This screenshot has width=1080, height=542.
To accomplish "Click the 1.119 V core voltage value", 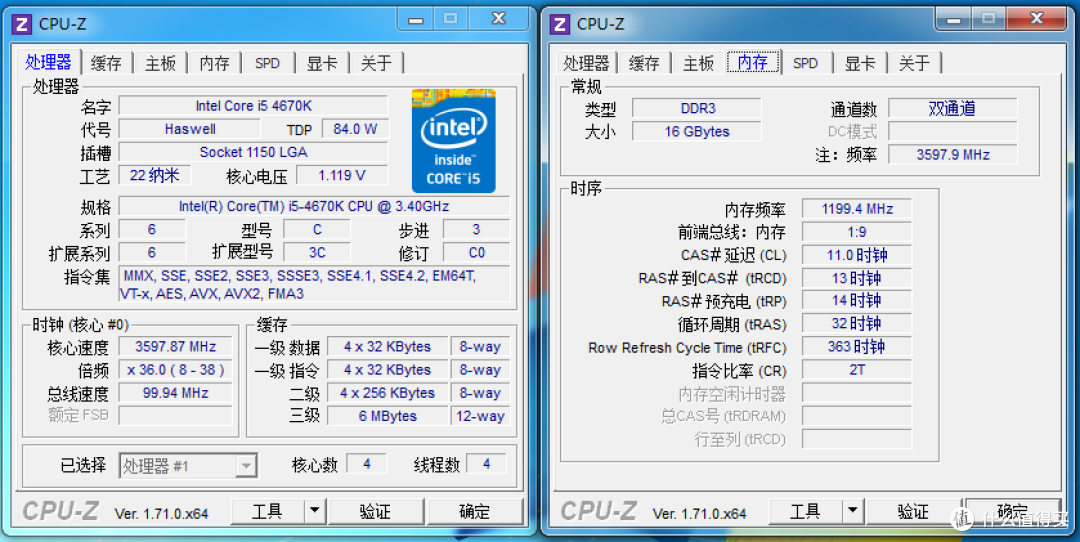I will [342, 176].
